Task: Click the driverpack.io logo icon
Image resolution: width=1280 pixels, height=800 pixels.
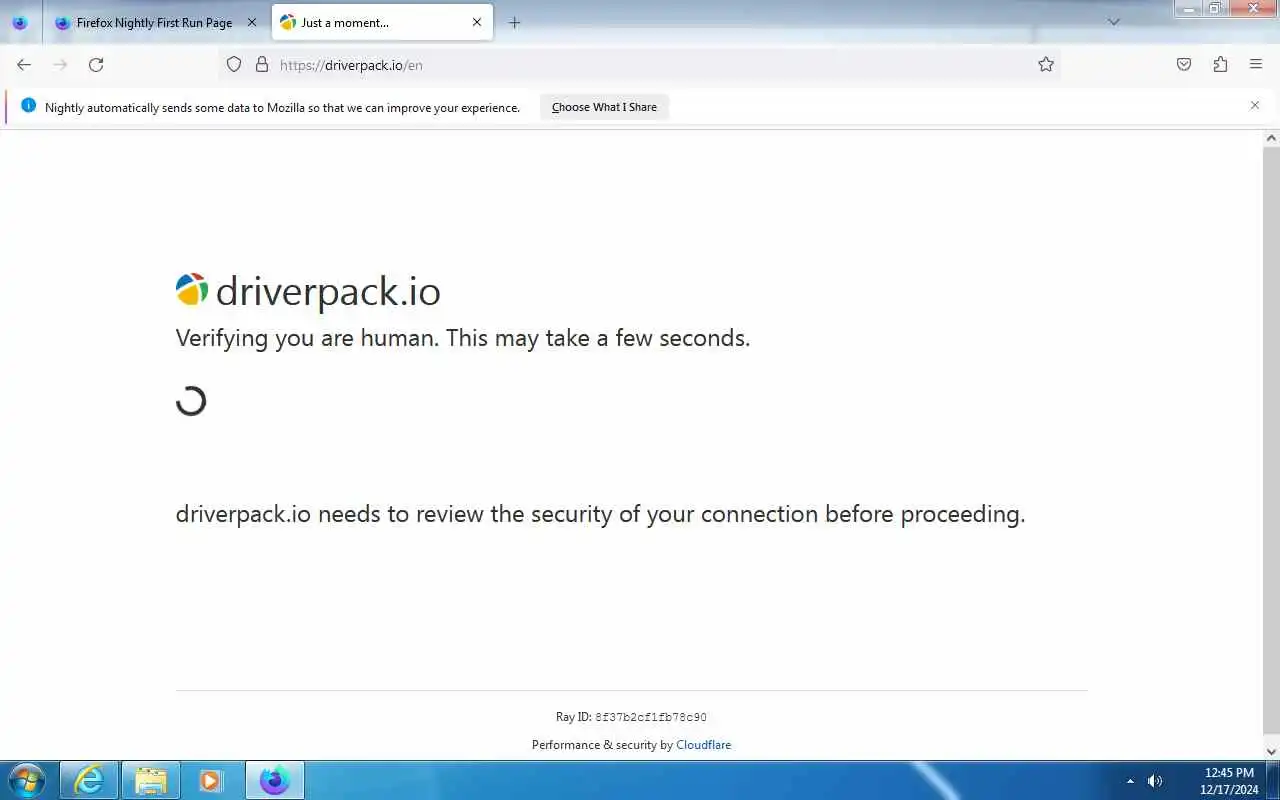Action: pyautogui.click(x=192, y=290)
